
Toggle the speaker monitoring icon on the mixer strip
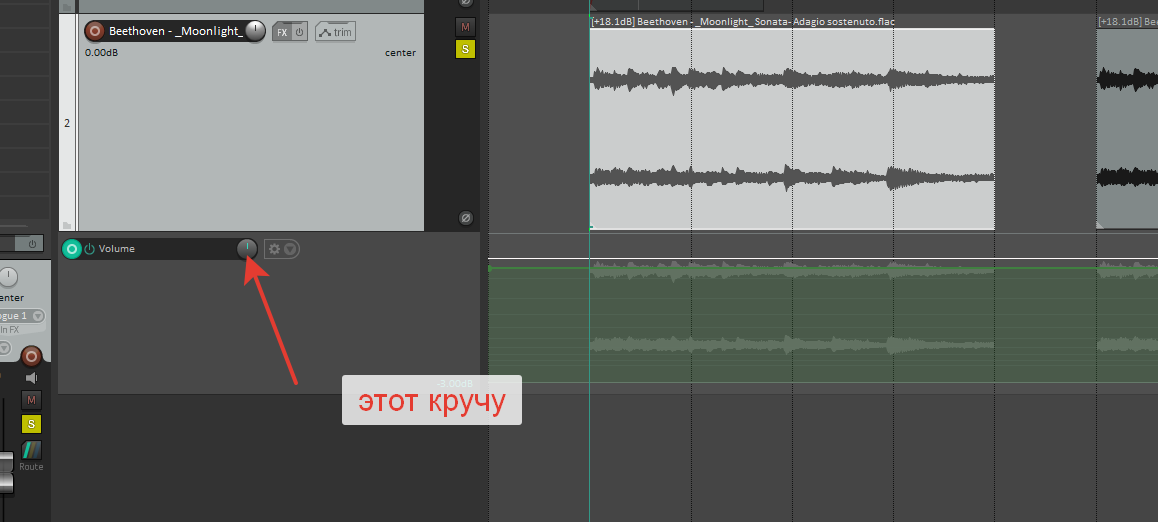(31, 378)
